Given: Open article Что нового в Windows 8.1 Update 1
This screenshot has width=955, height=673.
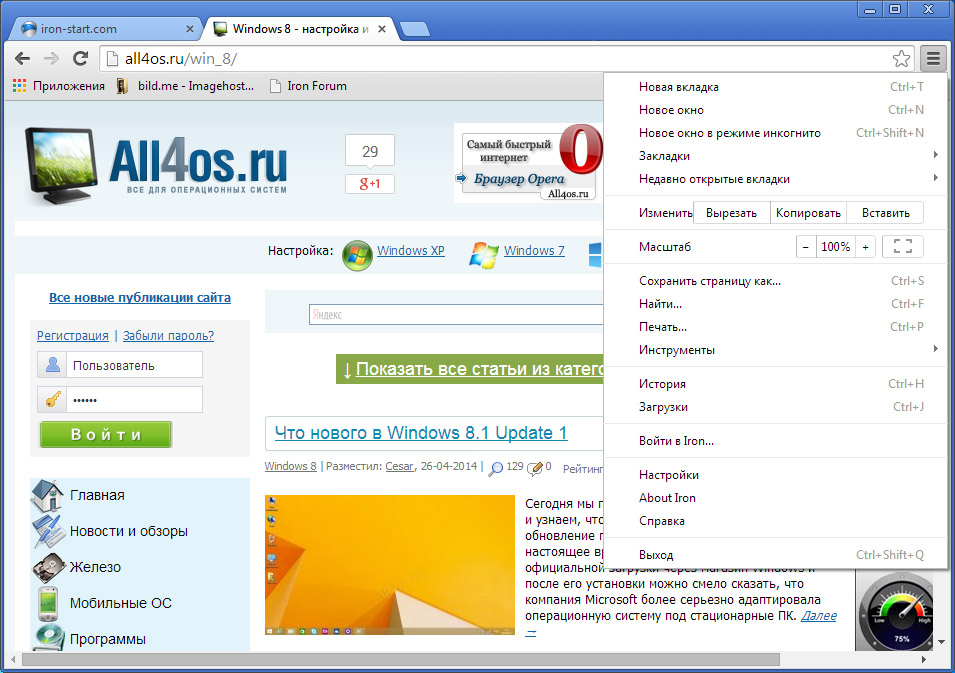Looking at the screenshot, I should pyautogui.click(x=421, y=433).
